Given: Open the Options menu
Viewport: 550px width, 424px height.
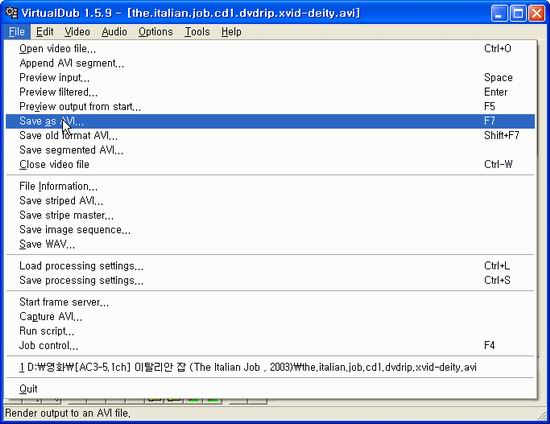Looking at the screenshot, I should [155, 32].
